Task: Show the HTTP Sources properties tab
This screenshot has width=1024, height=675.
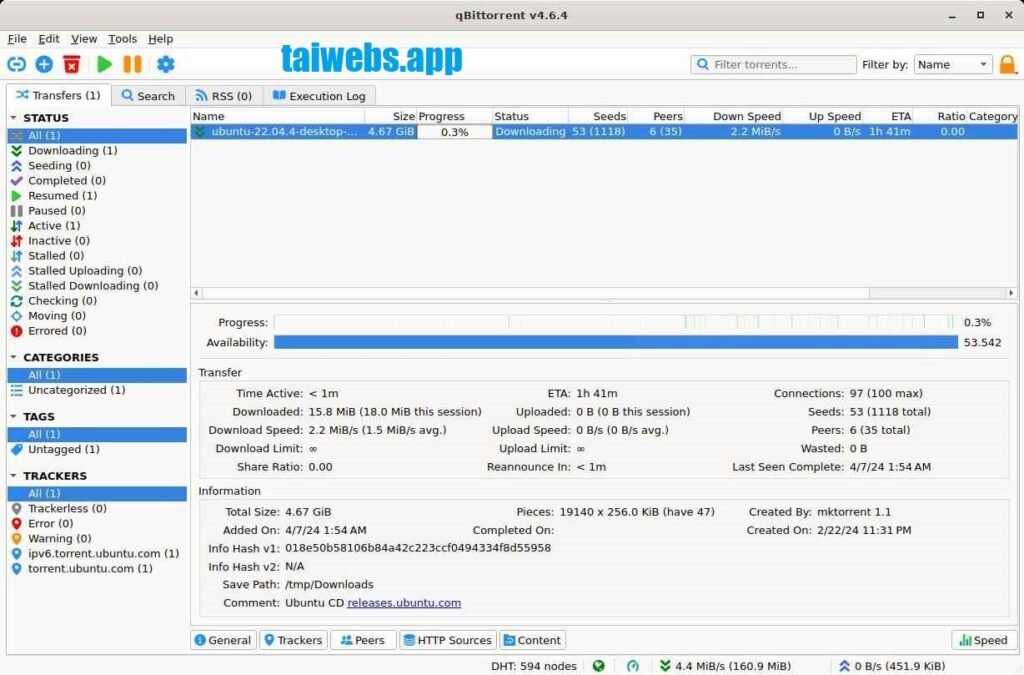Action: tap(448, 640)
